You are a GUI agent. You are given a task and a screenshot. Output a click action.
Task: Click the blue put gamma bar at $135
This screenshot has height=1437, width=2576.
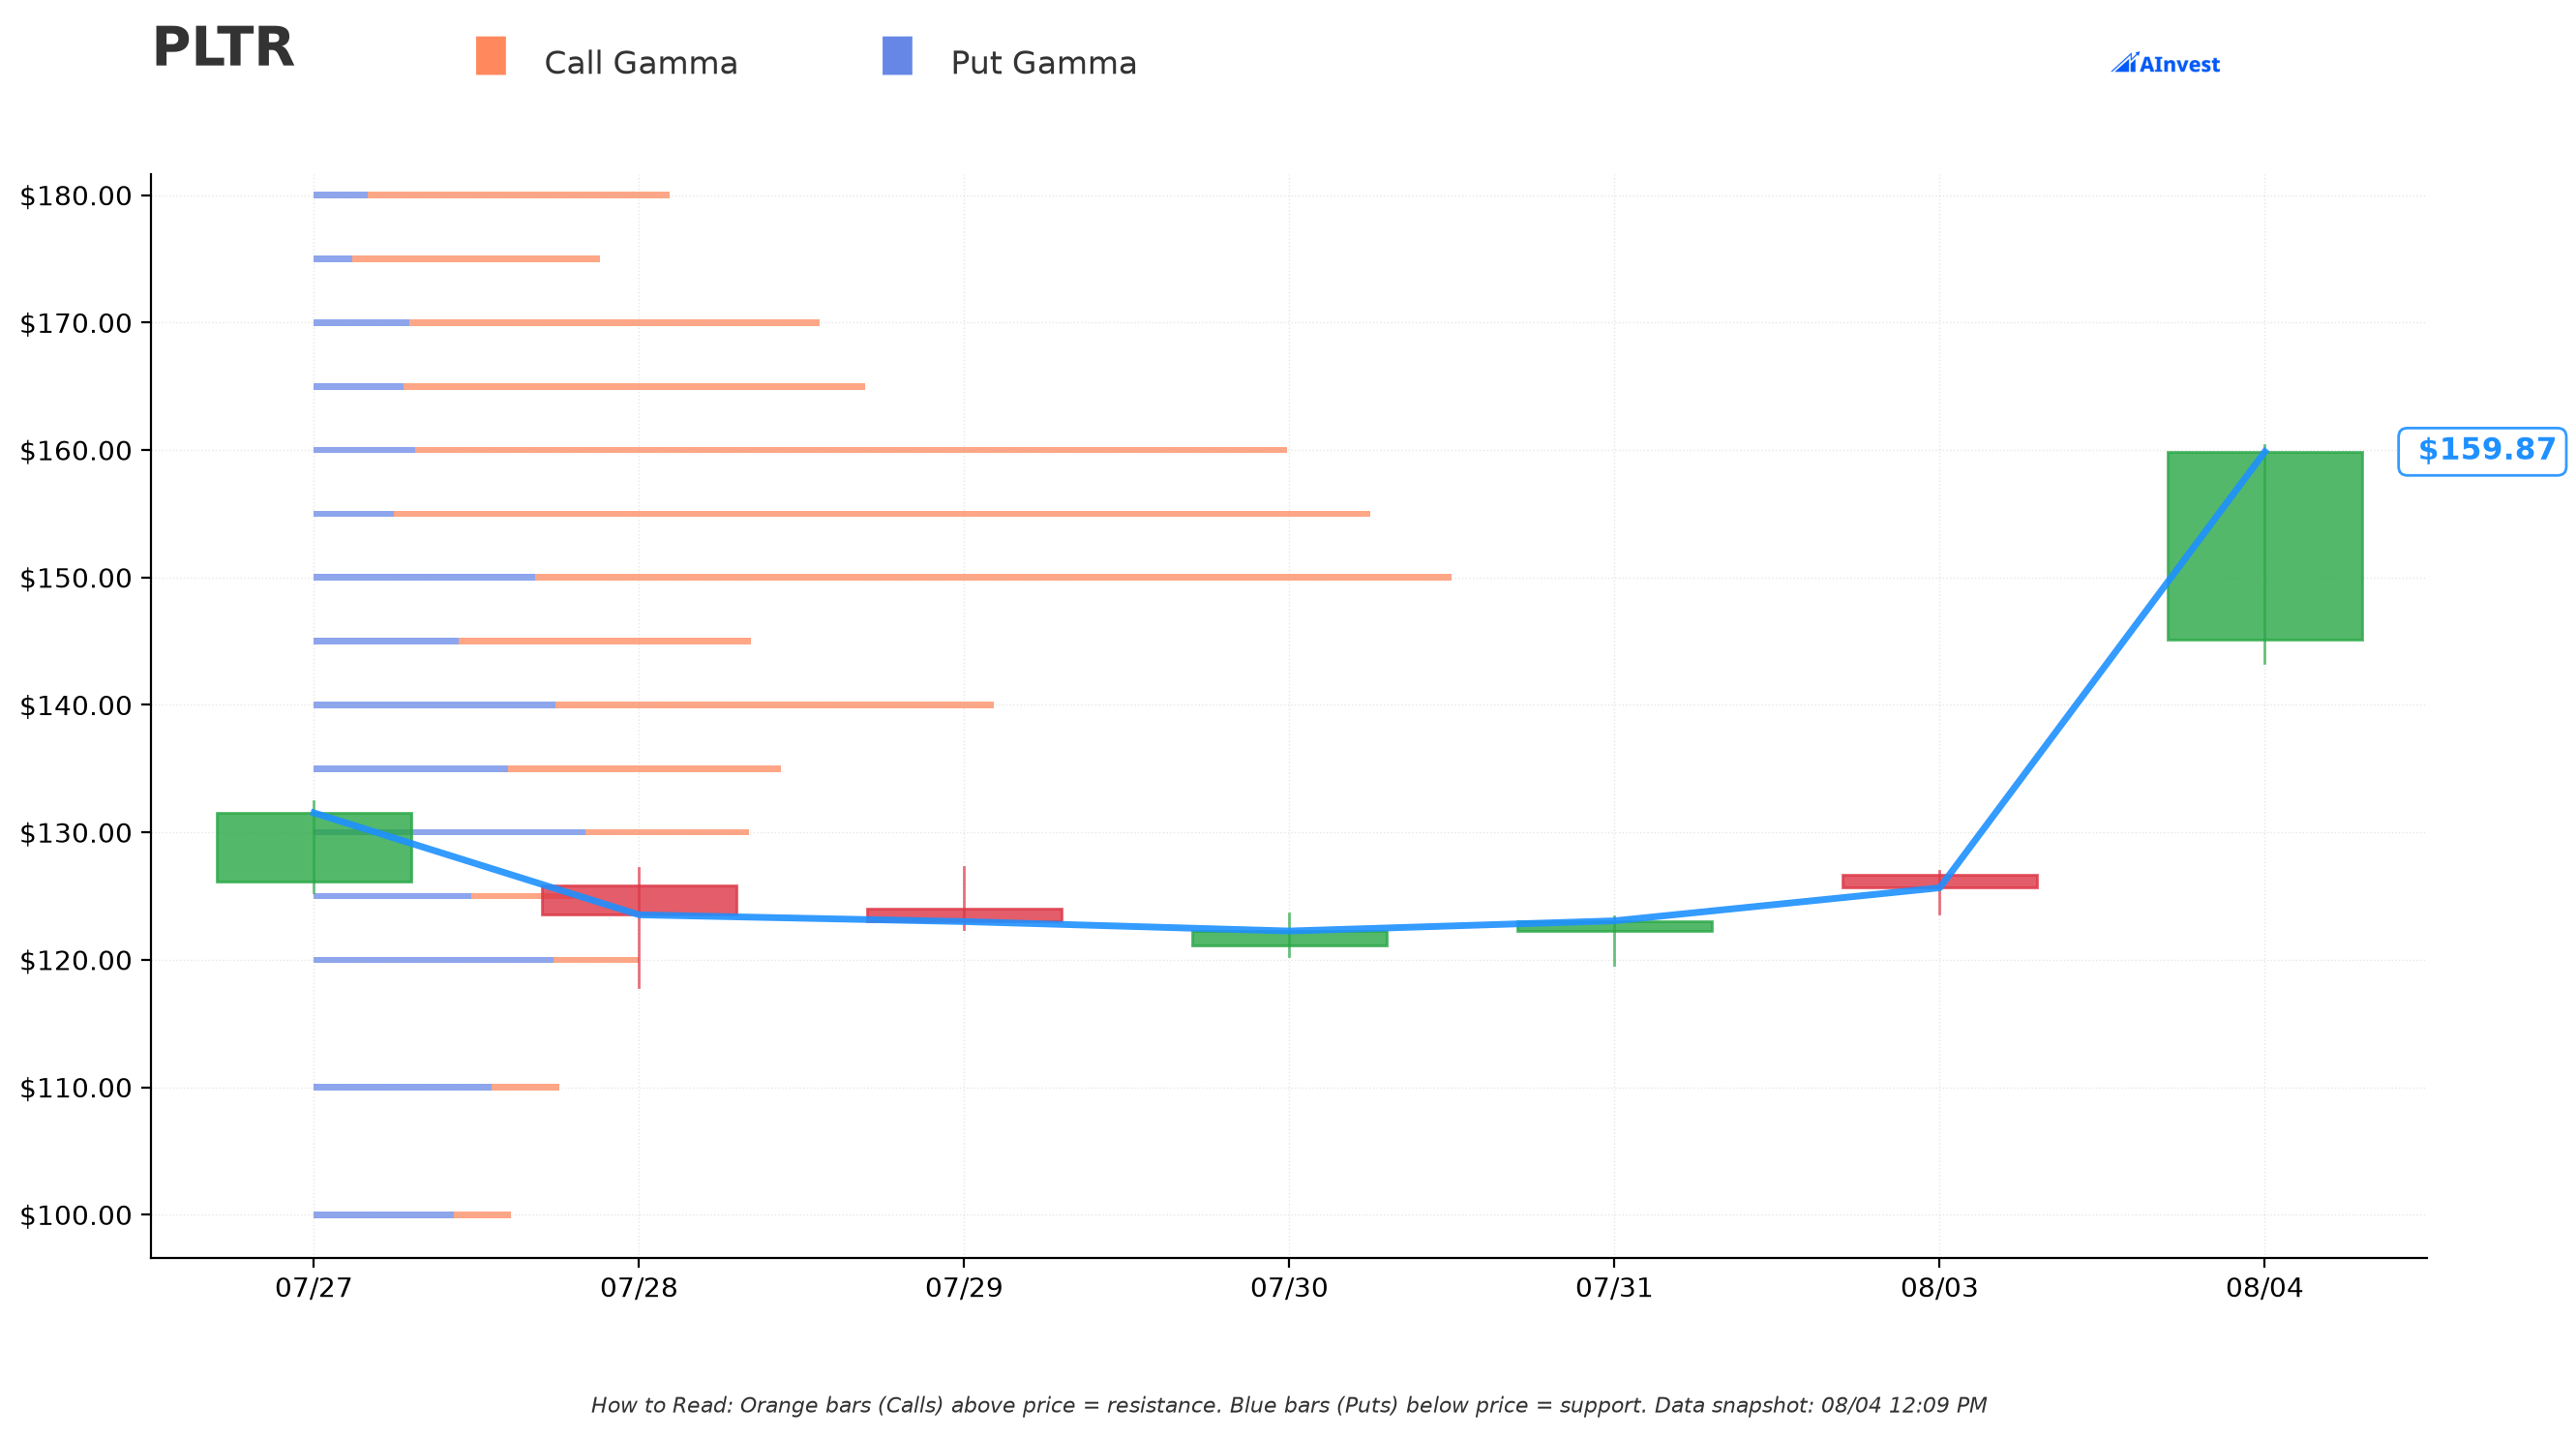coord(410,769)
